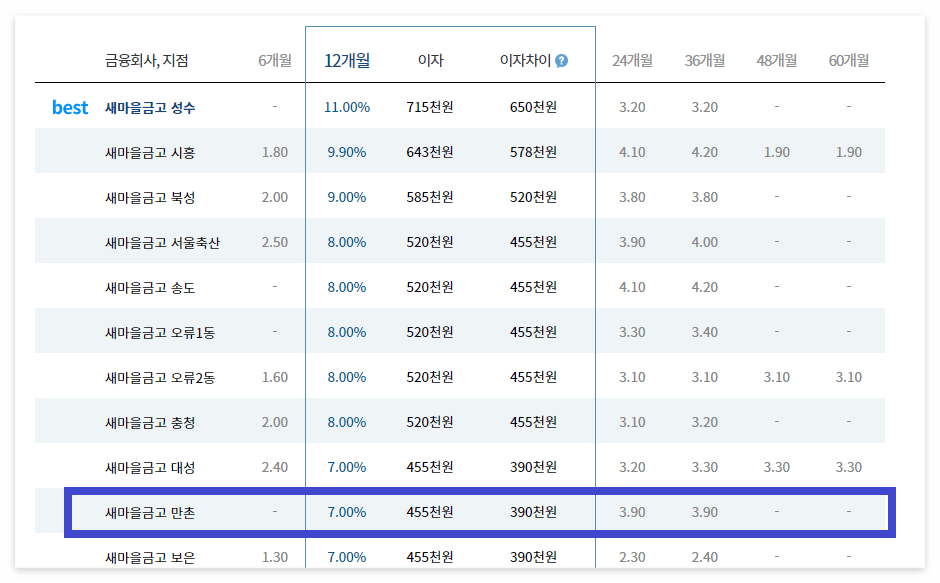Click the 4.10 24-month rate for 송도

coord(632,287)
